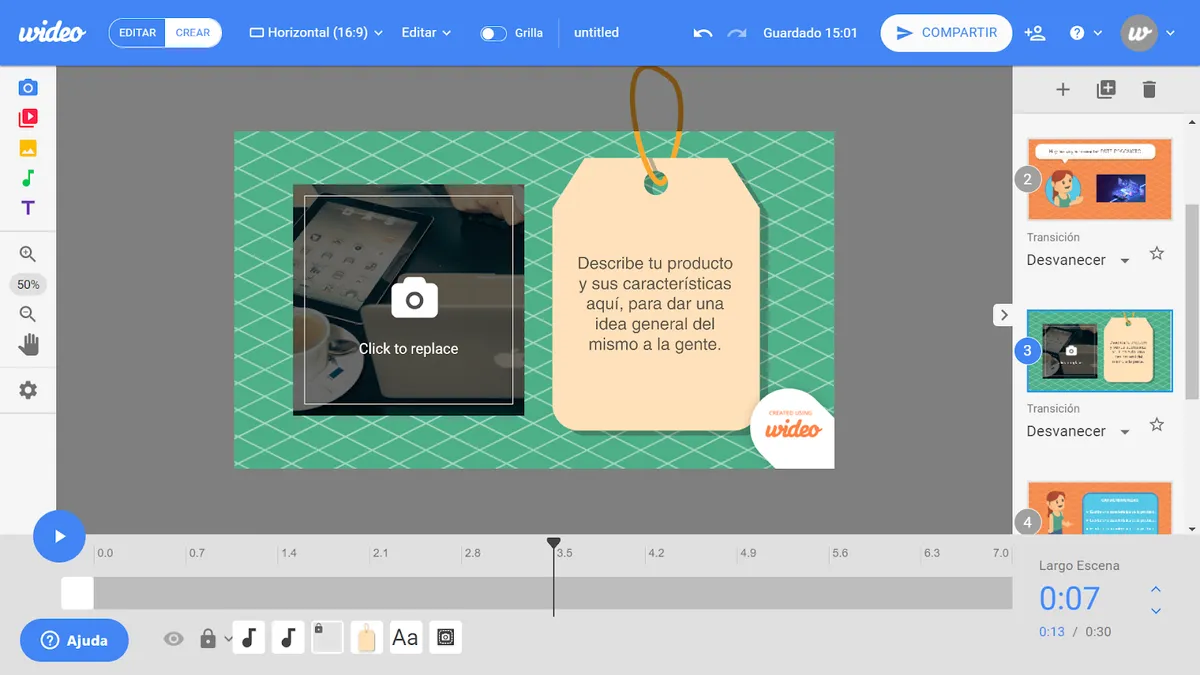This screenshot has height=675, width=1200.
Task: Toggle the lock icon in timeline bar
Action: (x=208, y=638)
